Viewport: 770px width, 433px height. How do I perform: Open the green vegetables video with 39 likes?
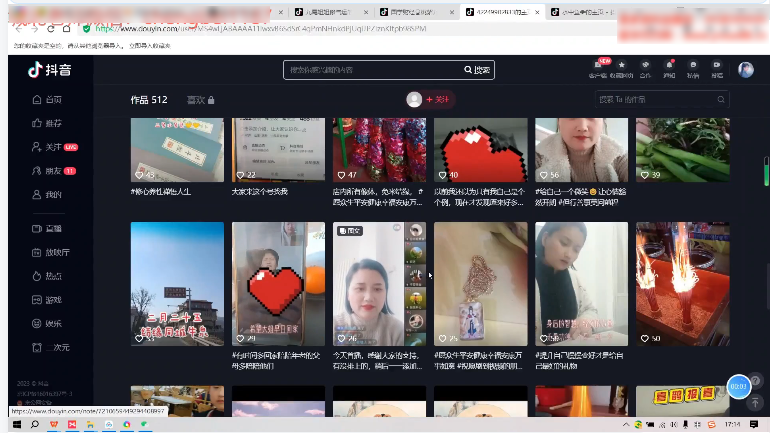click(683, 150)
